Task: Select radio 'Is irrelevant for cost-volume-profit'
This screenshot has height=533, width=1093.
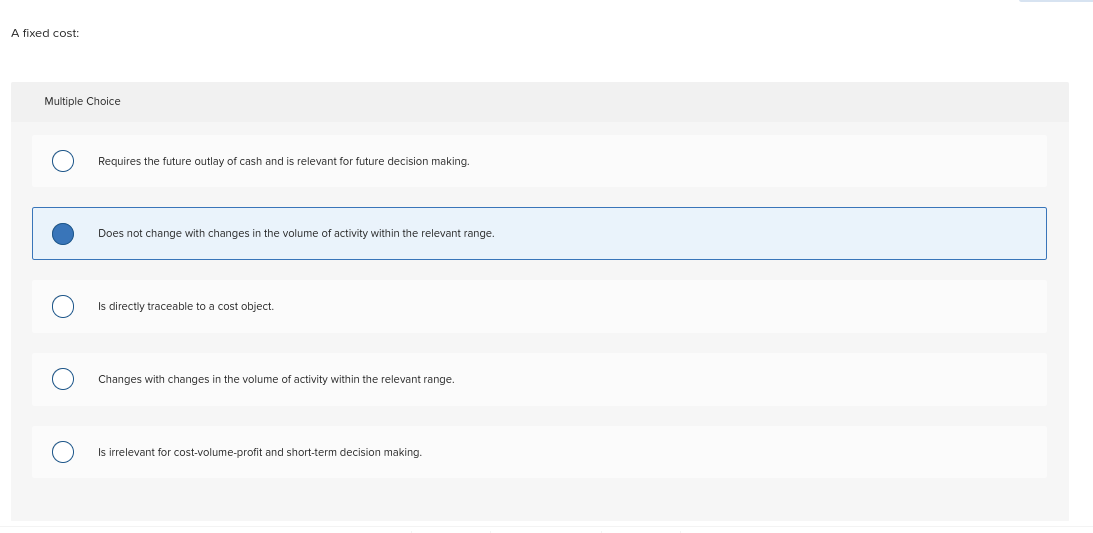Action: coord(63,452)
